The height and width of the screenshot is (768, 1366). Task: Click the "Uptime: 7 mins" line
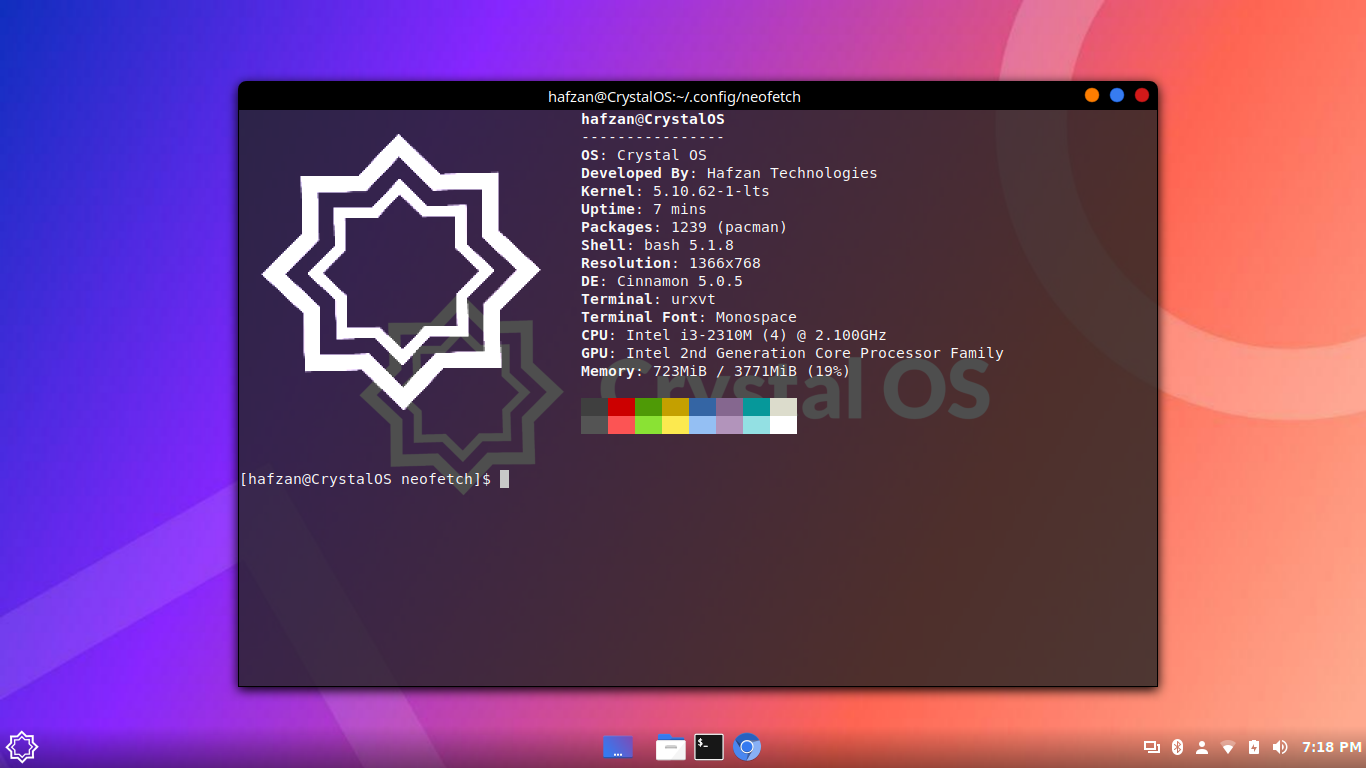644,209
